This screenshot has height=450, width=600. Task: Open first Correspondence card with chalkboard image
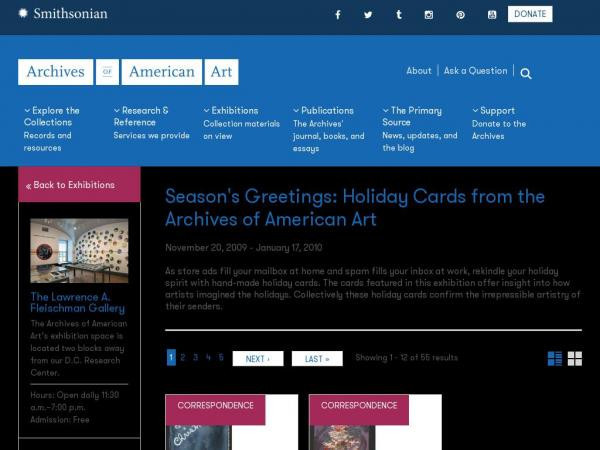pyautogui.click(x=232, y=422)
